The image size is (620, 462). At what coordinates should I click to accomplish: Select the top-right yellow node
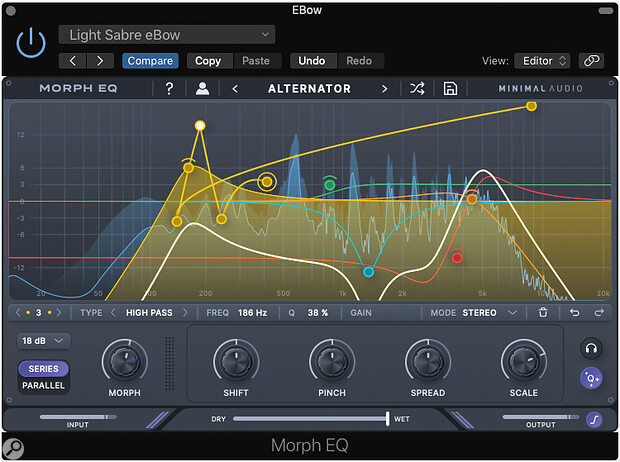[x=531, y=106]
